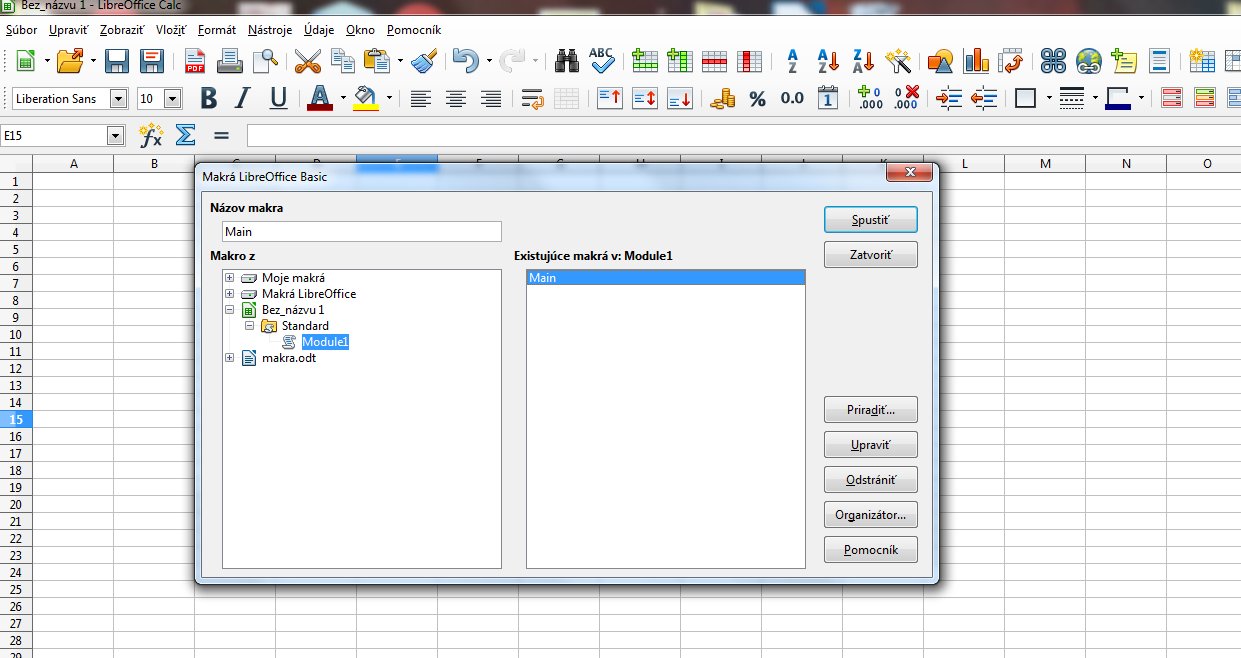Toggle Wrap Text in cell
The image size is (1241, 658).
coord(532,98)
